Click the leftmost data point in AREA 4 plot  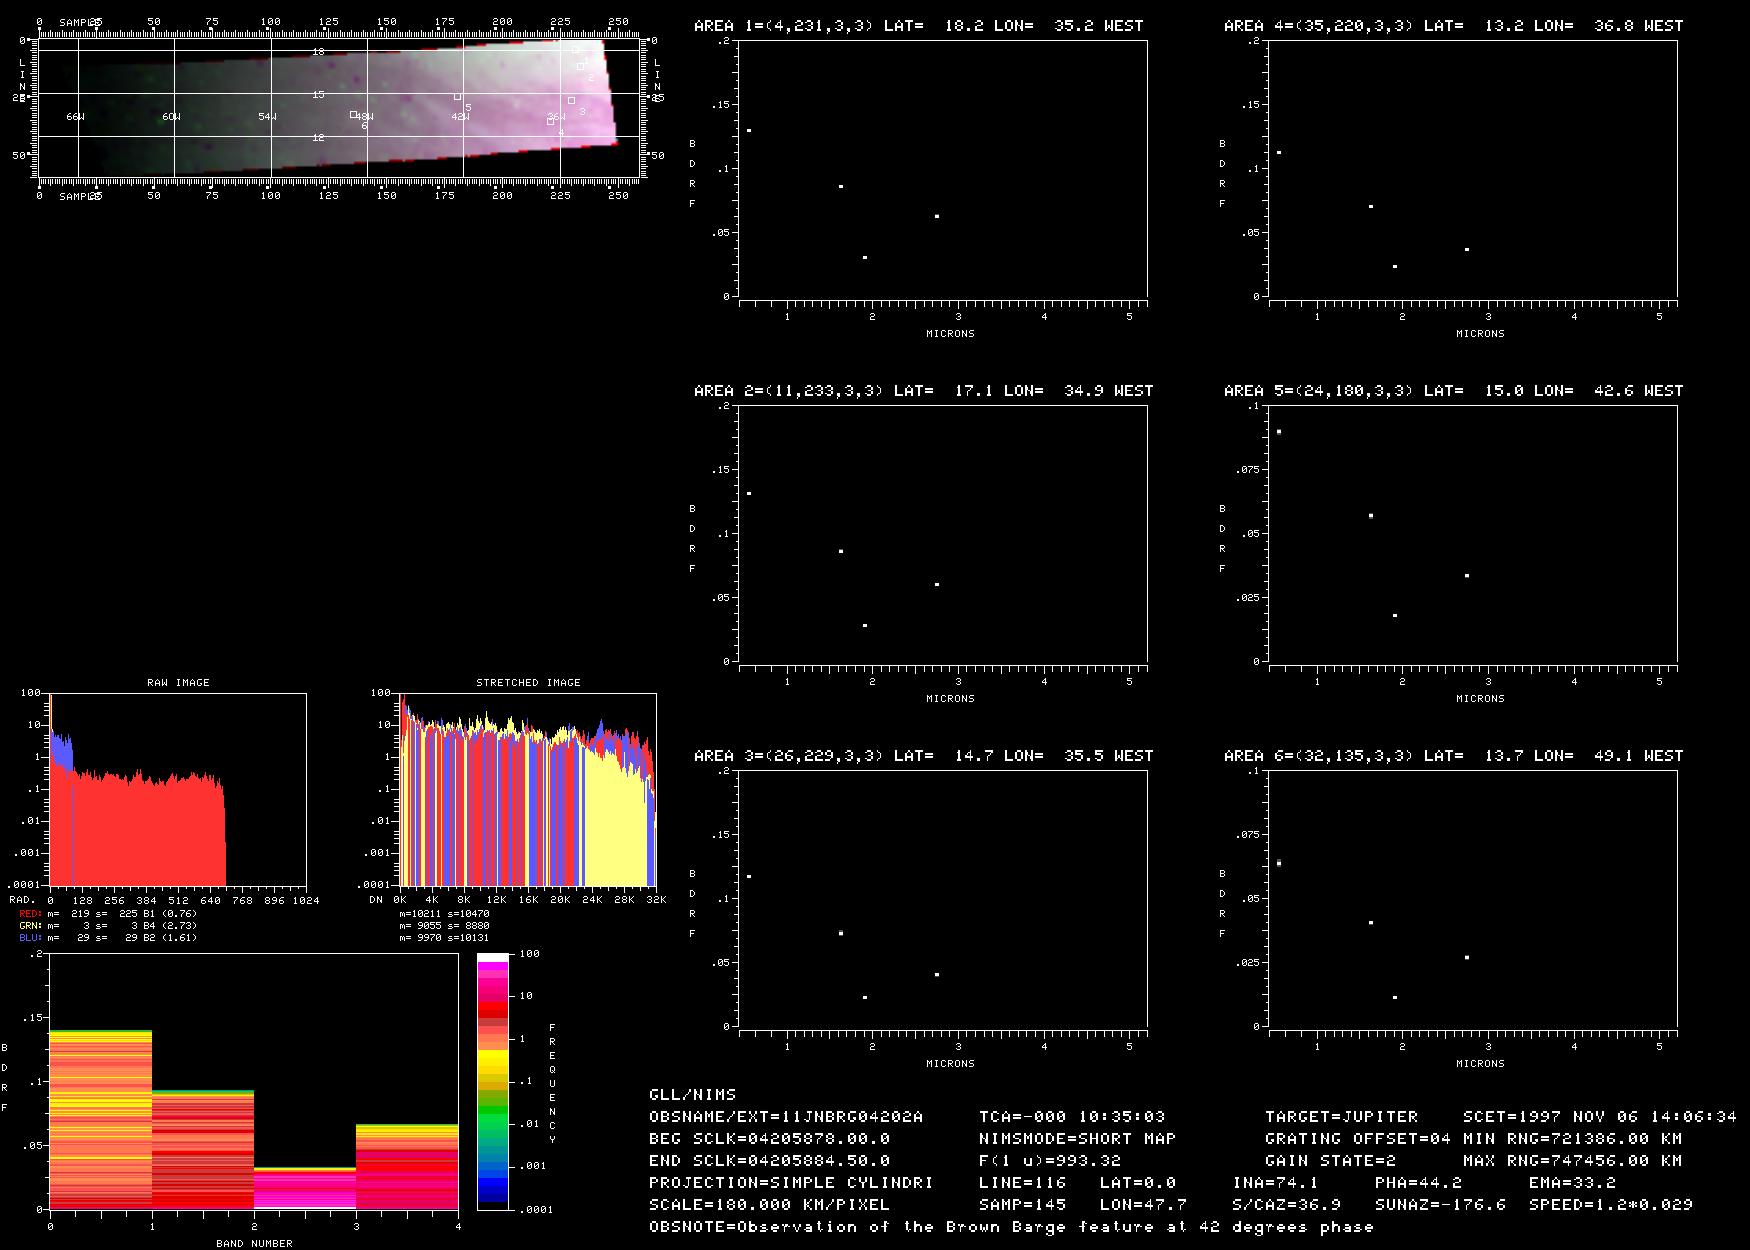pyautogui.click(x=1279, y=152)
